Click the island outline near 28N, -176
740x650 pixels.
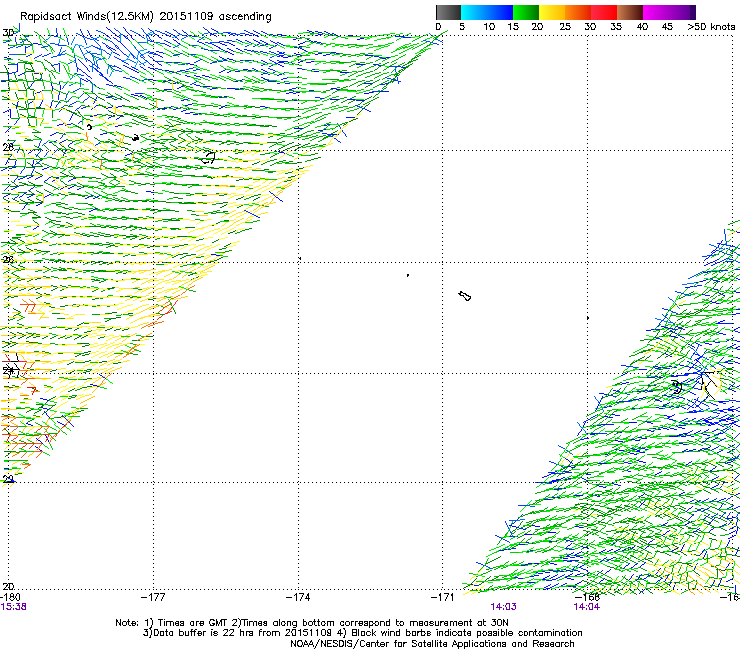click(x=208, y=158)
